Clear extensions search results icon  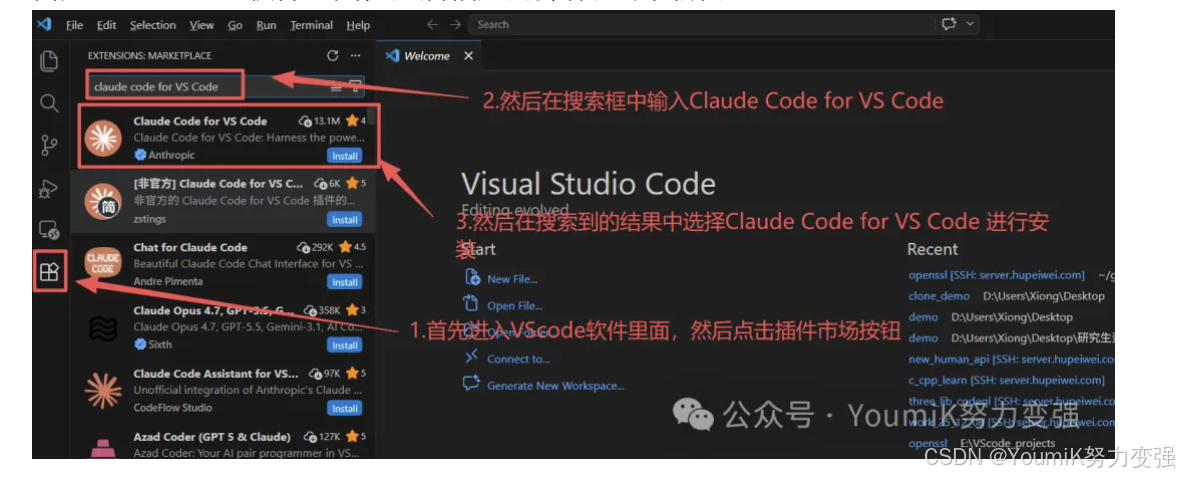[x=337, y=87]
